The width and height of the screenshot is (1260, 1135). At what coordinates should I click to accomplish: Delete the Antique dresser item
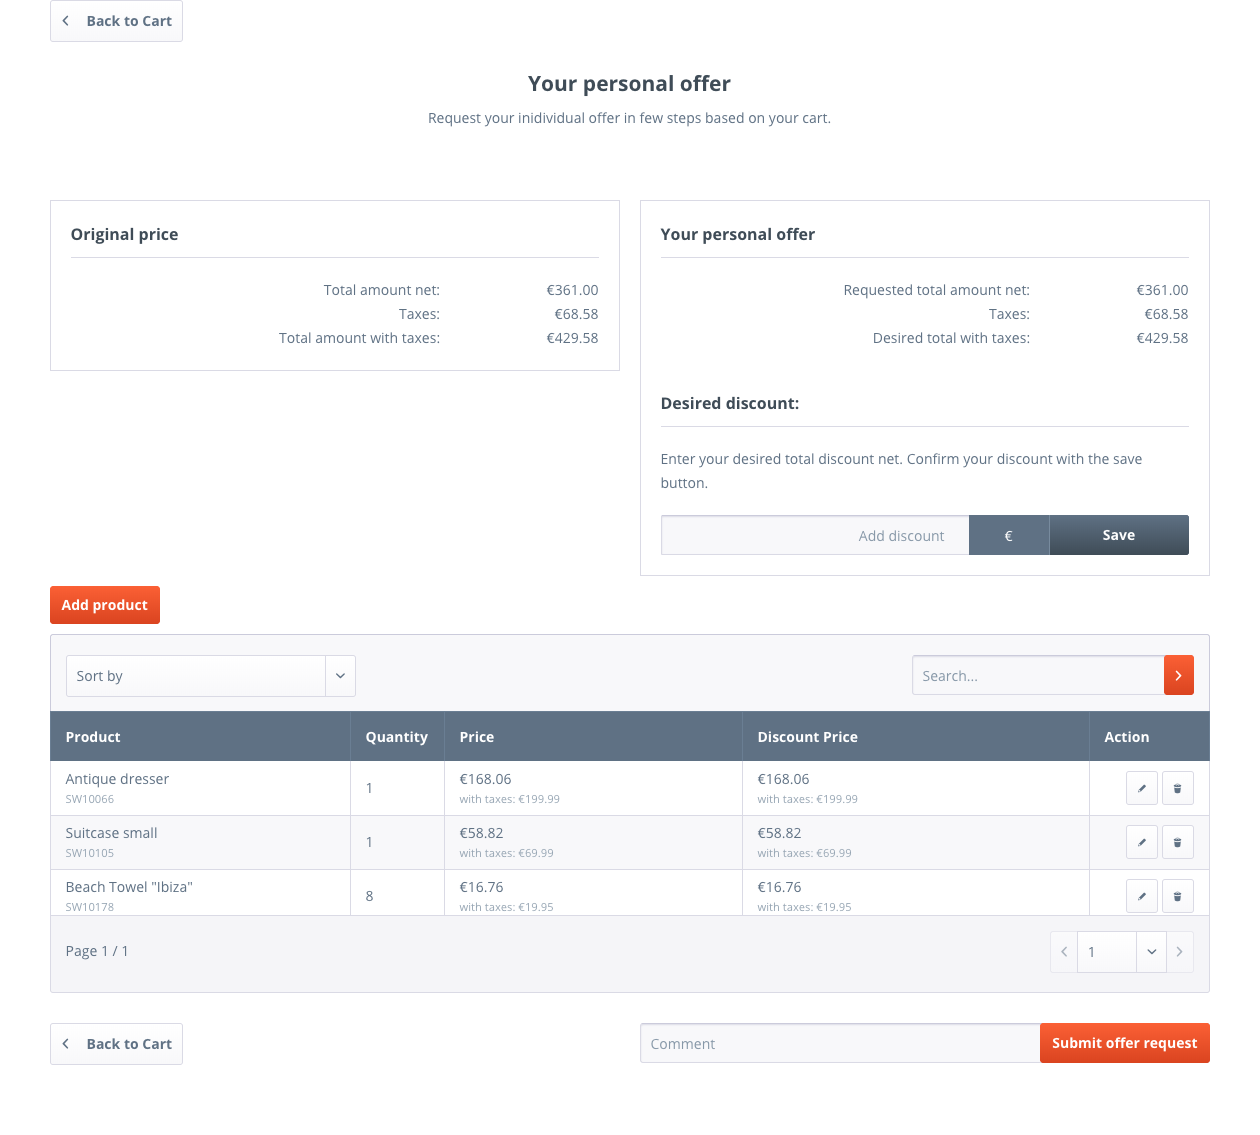(1177, 788)
